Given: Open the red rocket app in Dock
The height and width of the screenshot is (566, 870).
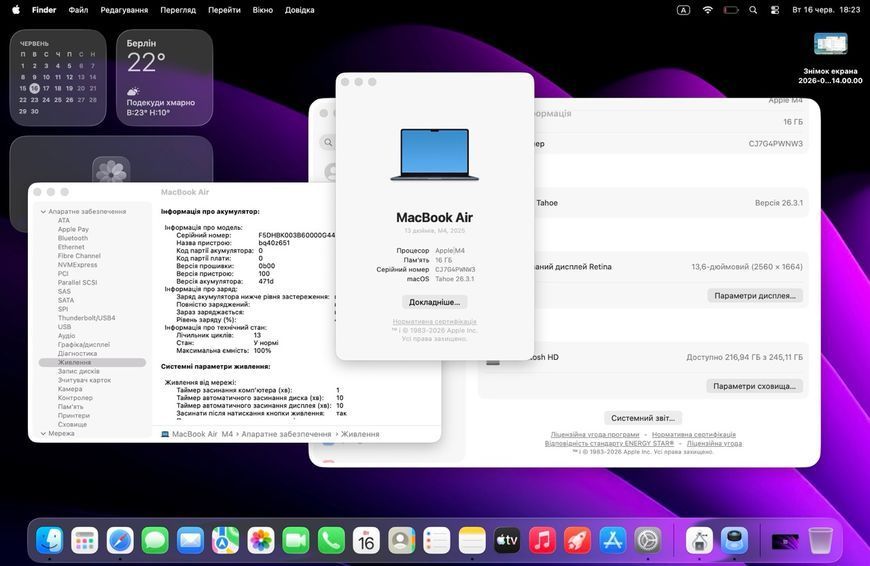Looking at the screenshot, I should [578, 540].
